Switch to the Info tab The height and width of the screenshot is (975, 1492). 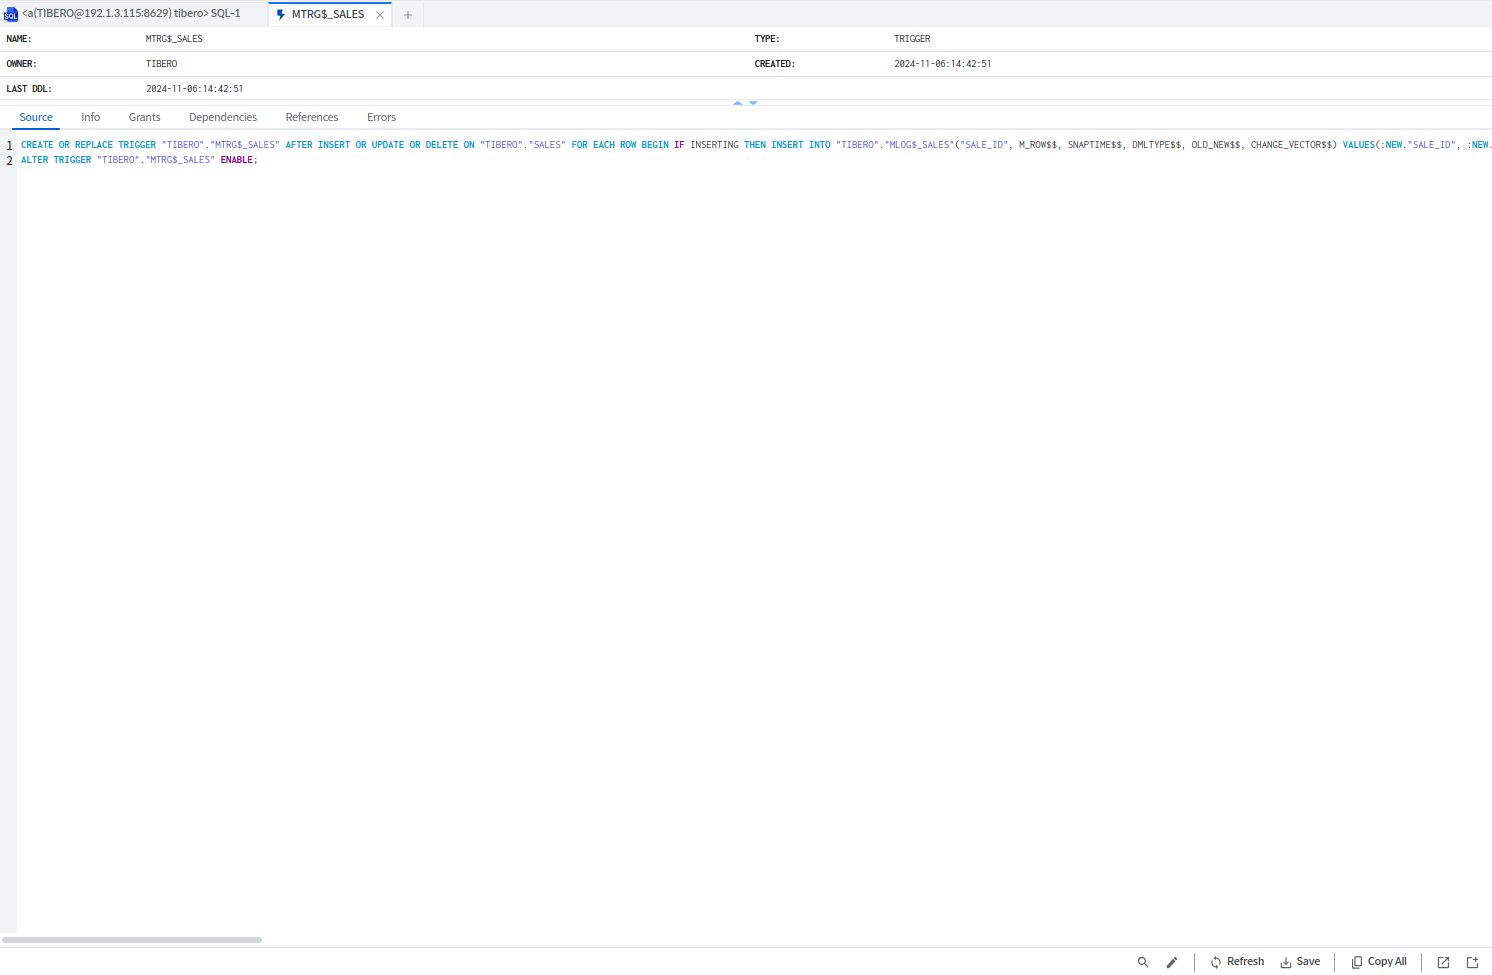pyautogui.click(x=90, y=117)
